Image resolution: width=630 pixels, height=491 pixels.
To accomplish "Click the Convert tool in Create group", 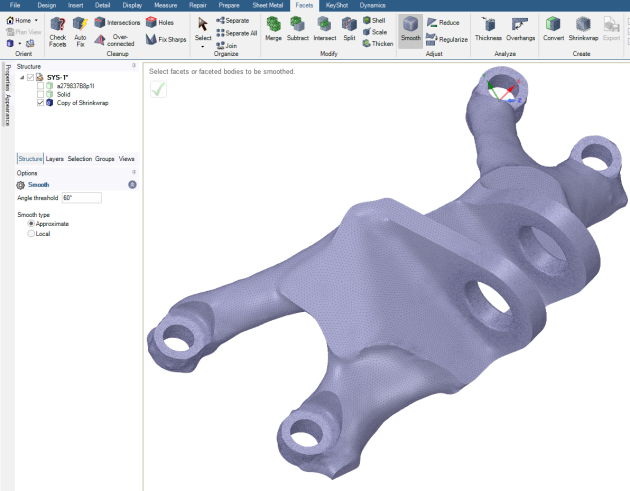I will tap(553, 28).
